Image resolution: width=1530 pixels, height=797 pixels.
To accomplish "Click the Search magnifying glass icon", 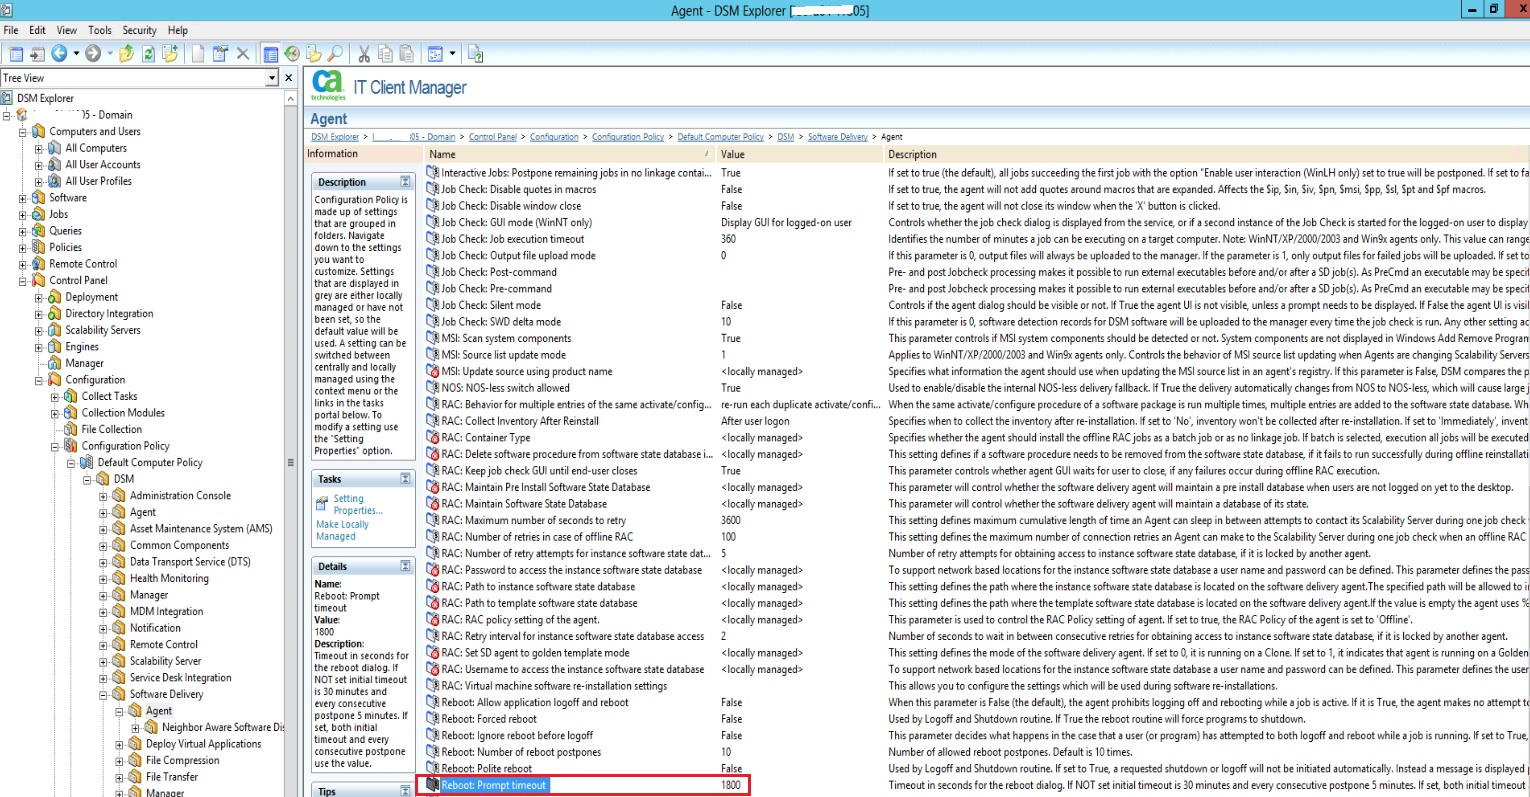I will point(335,54).
